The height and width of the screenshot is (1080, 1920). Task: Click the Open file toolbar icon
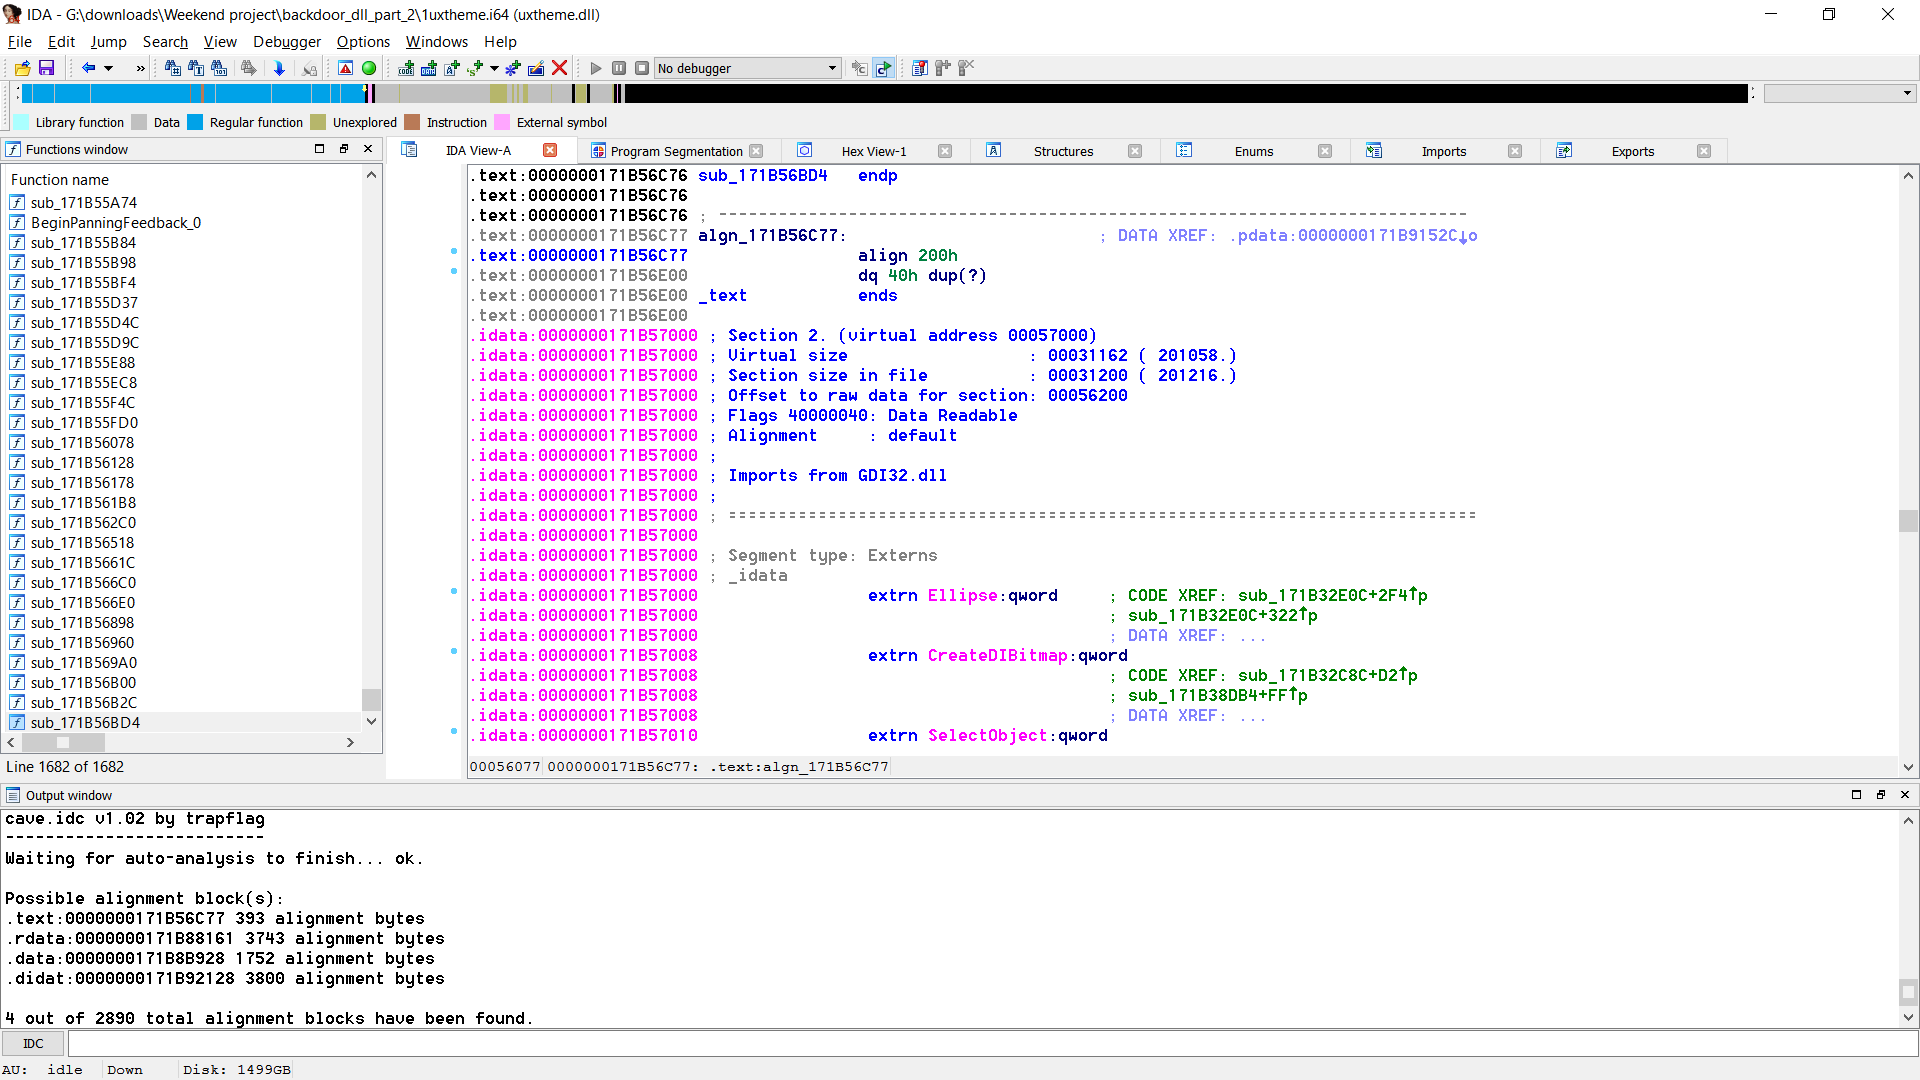(x=22, y=68)
